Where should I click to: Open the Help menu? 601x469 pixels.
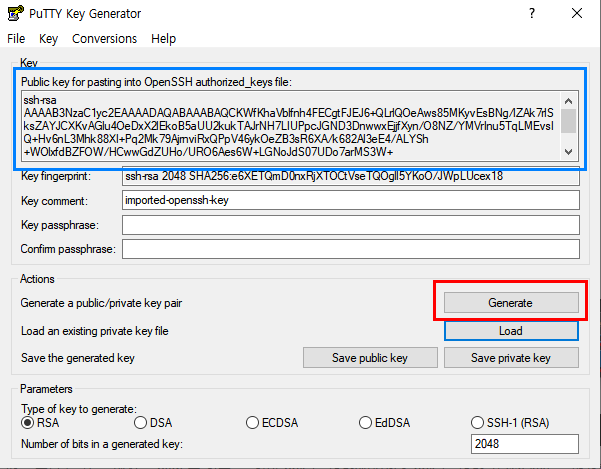163,39
